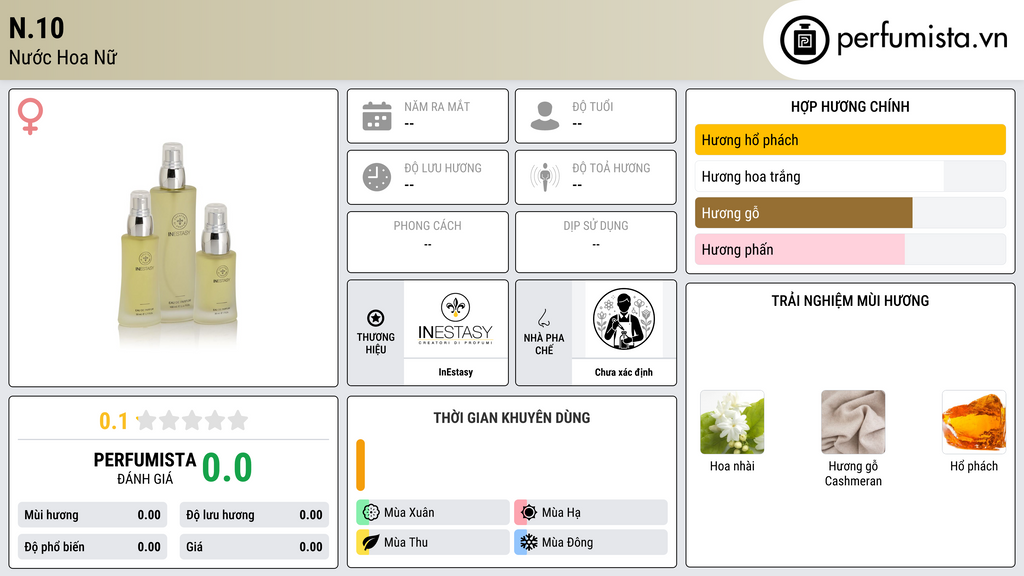Viewport: 1024px width, 576px height.
Task: Click the Hoa nhài note caption
Action: point(732,466)
